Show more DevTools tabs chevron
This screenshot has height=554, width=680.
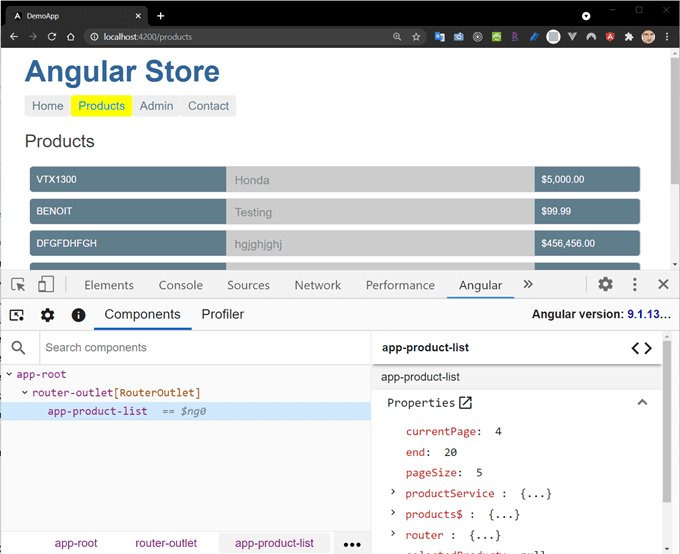[528, 285]
